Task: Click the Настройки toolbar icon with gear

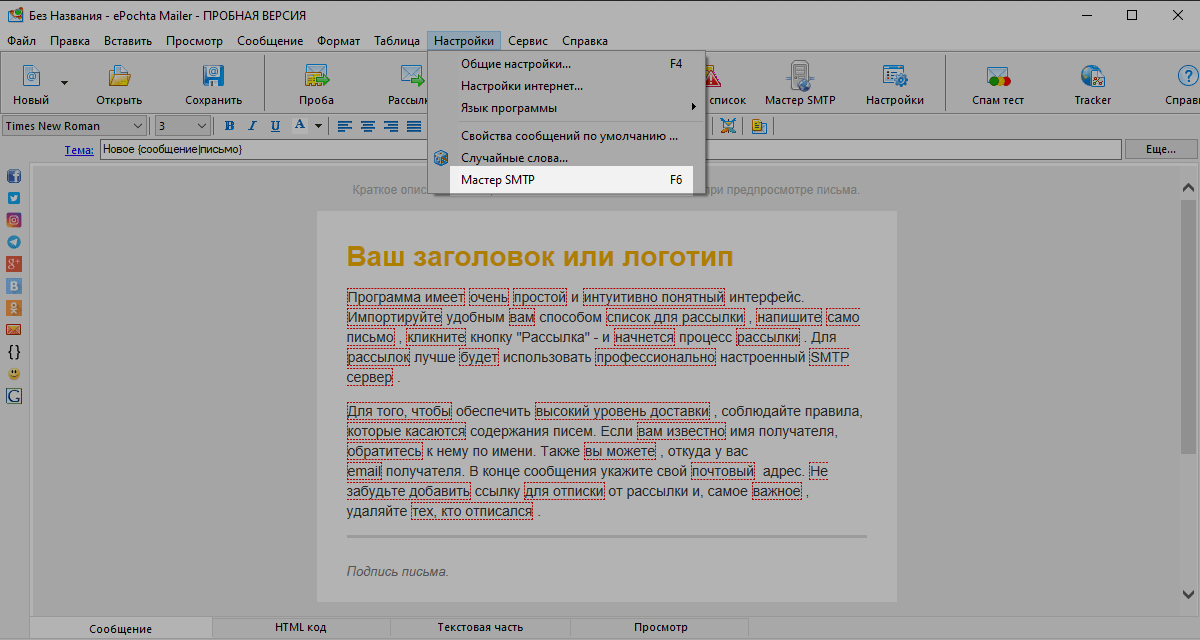Action: pos(894,75)
